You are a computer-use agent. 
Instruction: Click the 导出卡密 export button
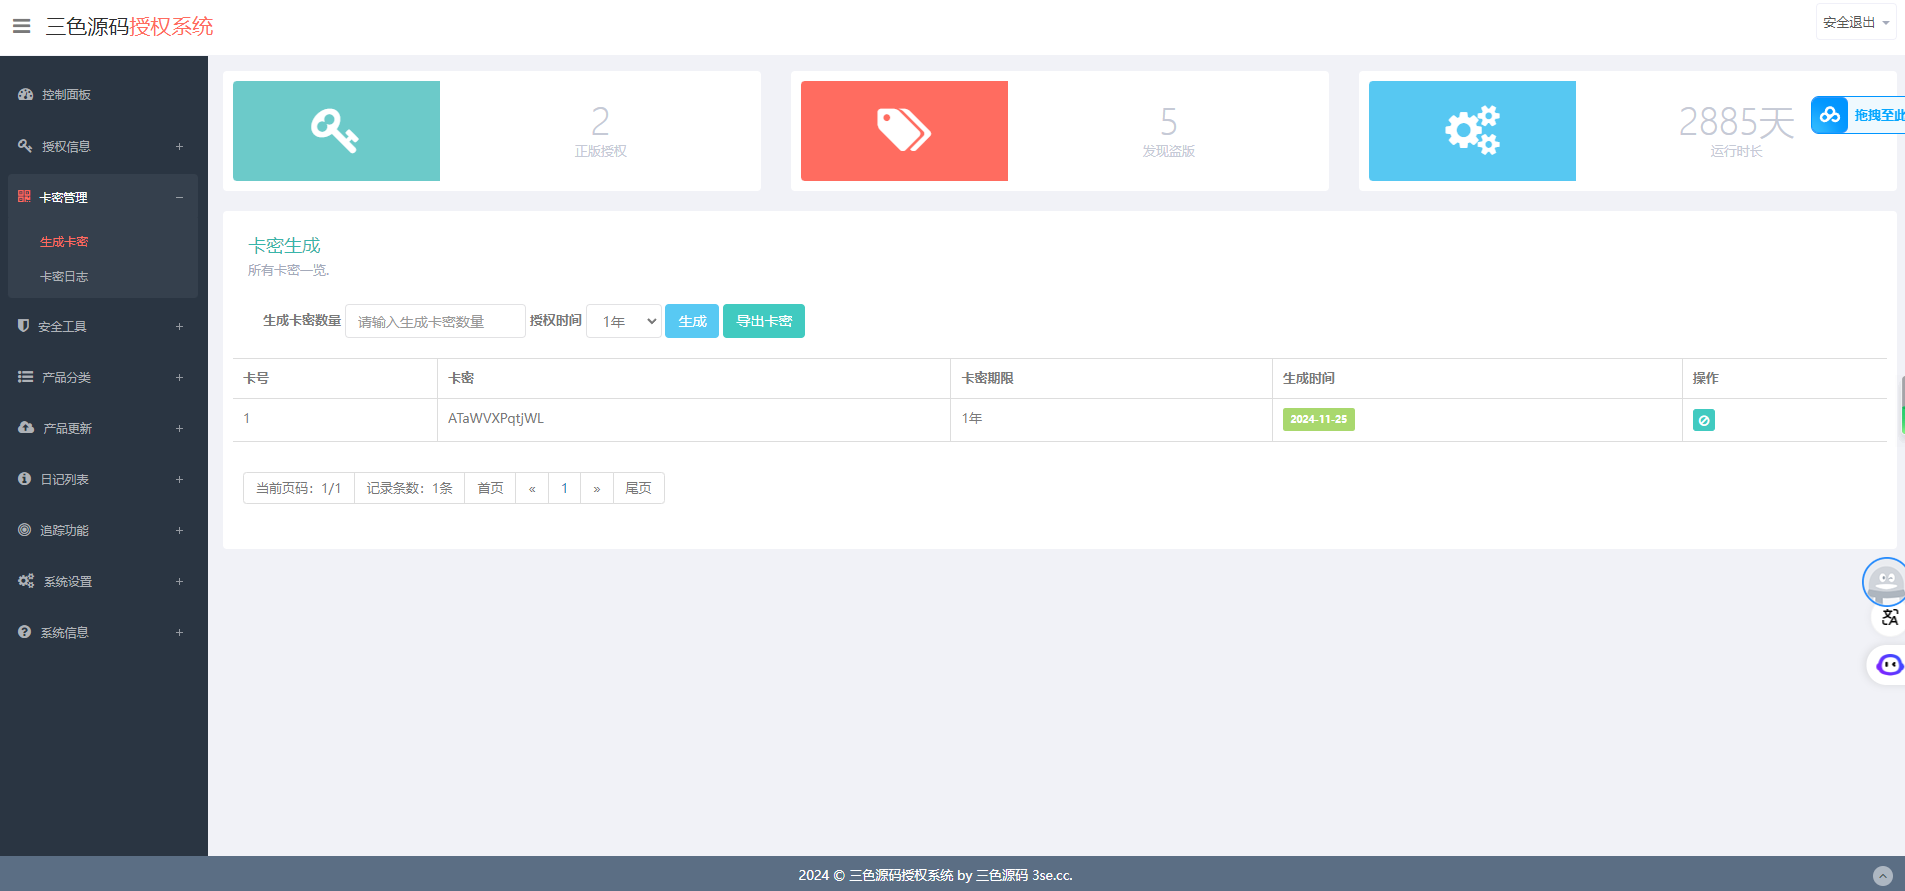(x=764, y=321)
